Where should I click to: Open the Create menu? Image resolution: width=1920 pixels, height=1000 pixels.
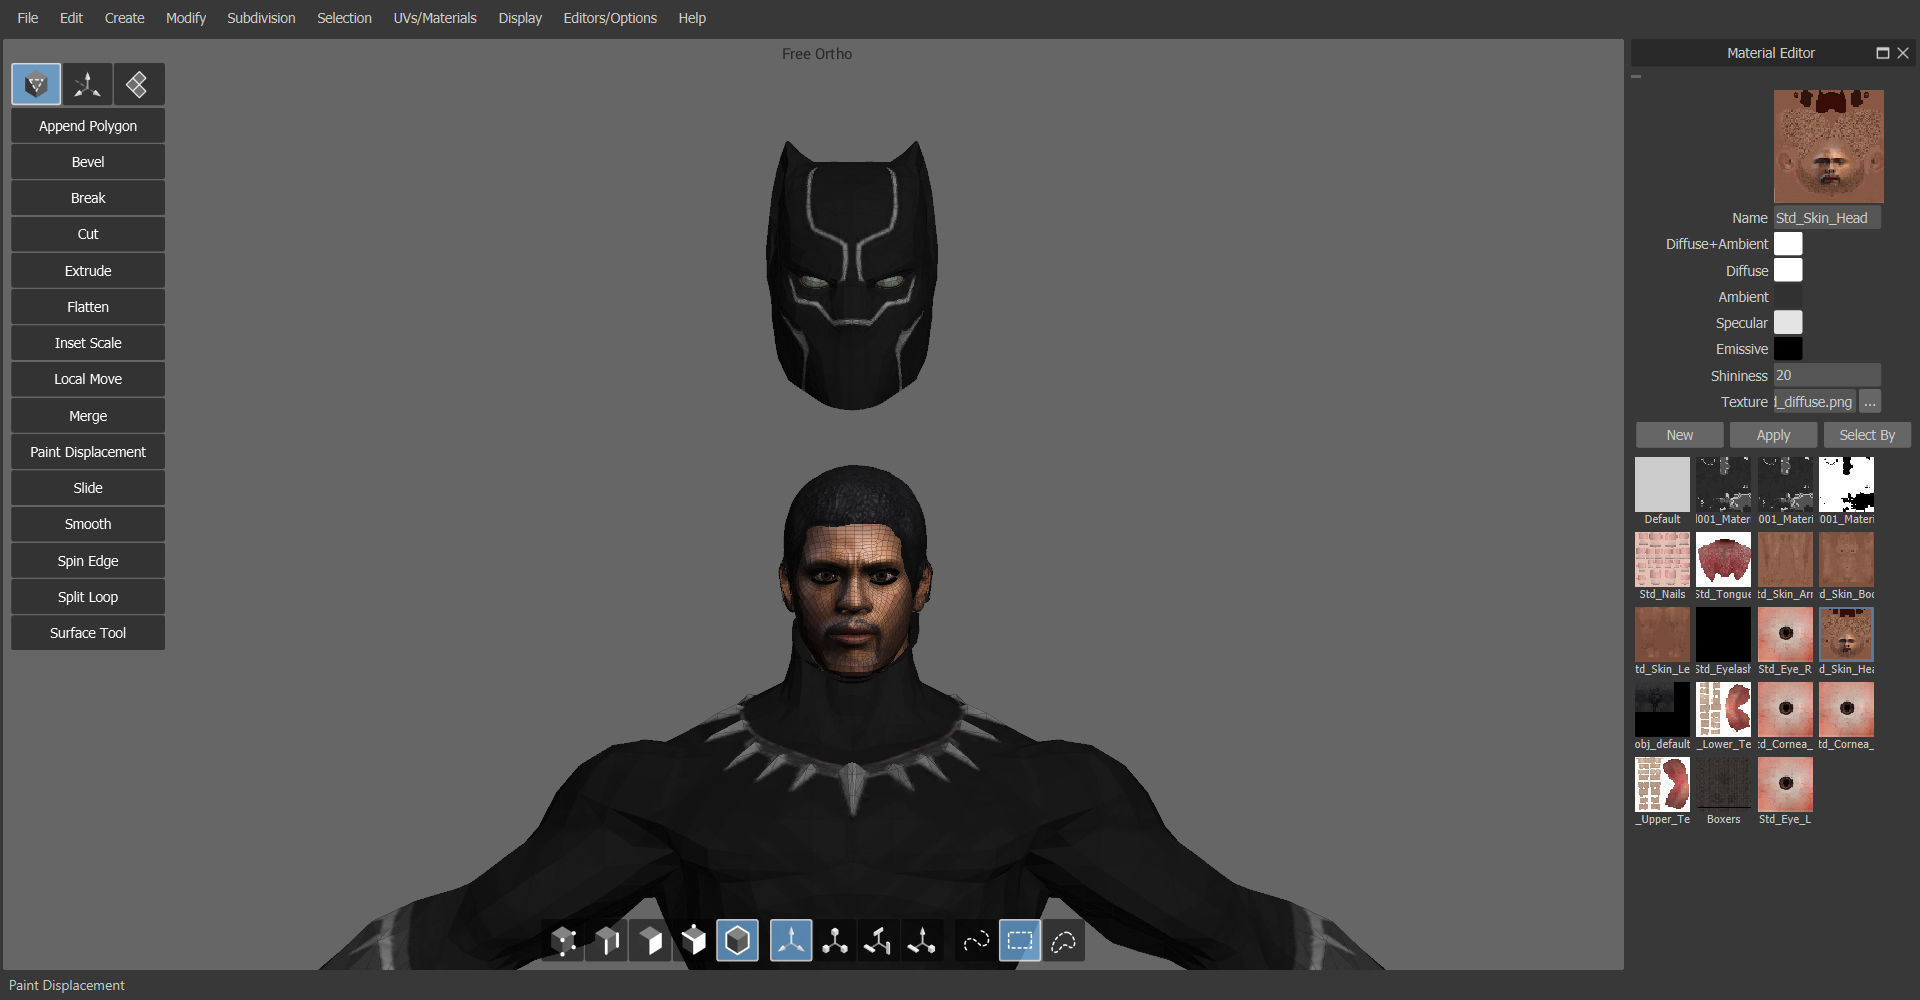point(125,18)
